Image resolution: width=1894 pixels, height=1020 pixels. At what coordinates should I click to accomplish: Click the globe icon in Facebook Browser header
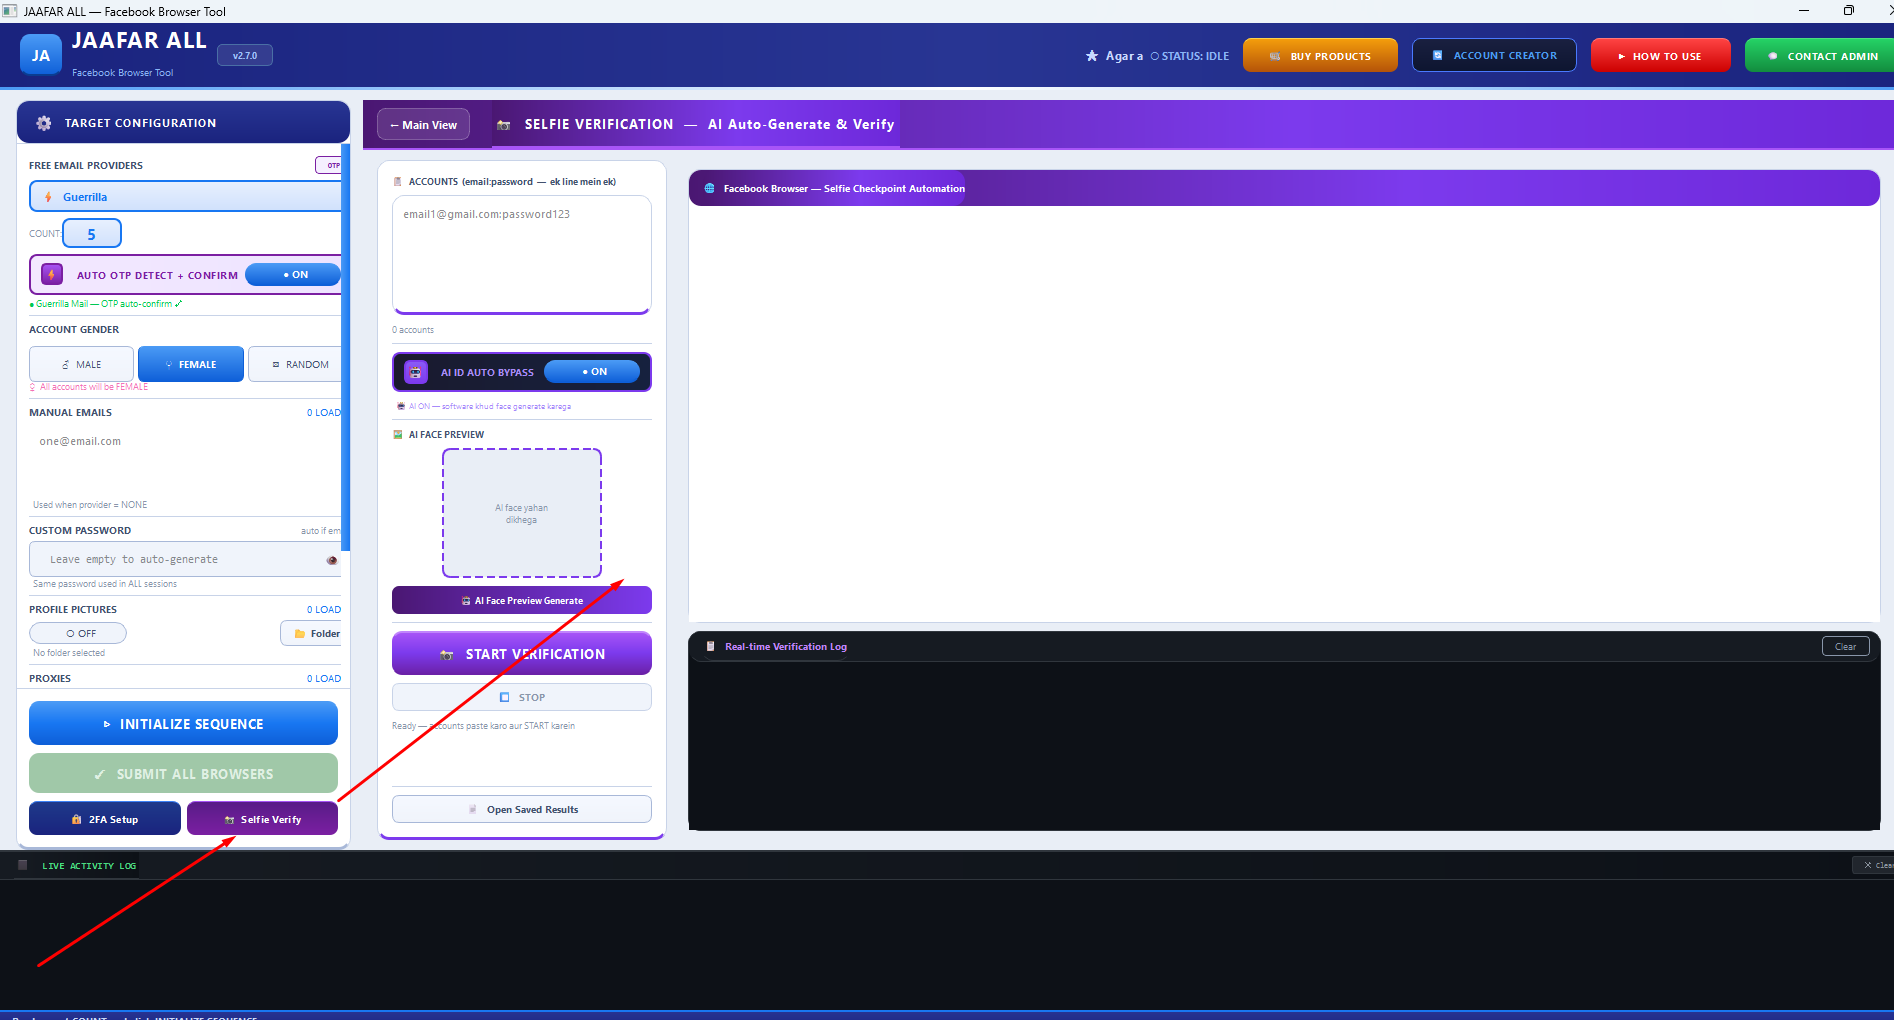[710, 188]
